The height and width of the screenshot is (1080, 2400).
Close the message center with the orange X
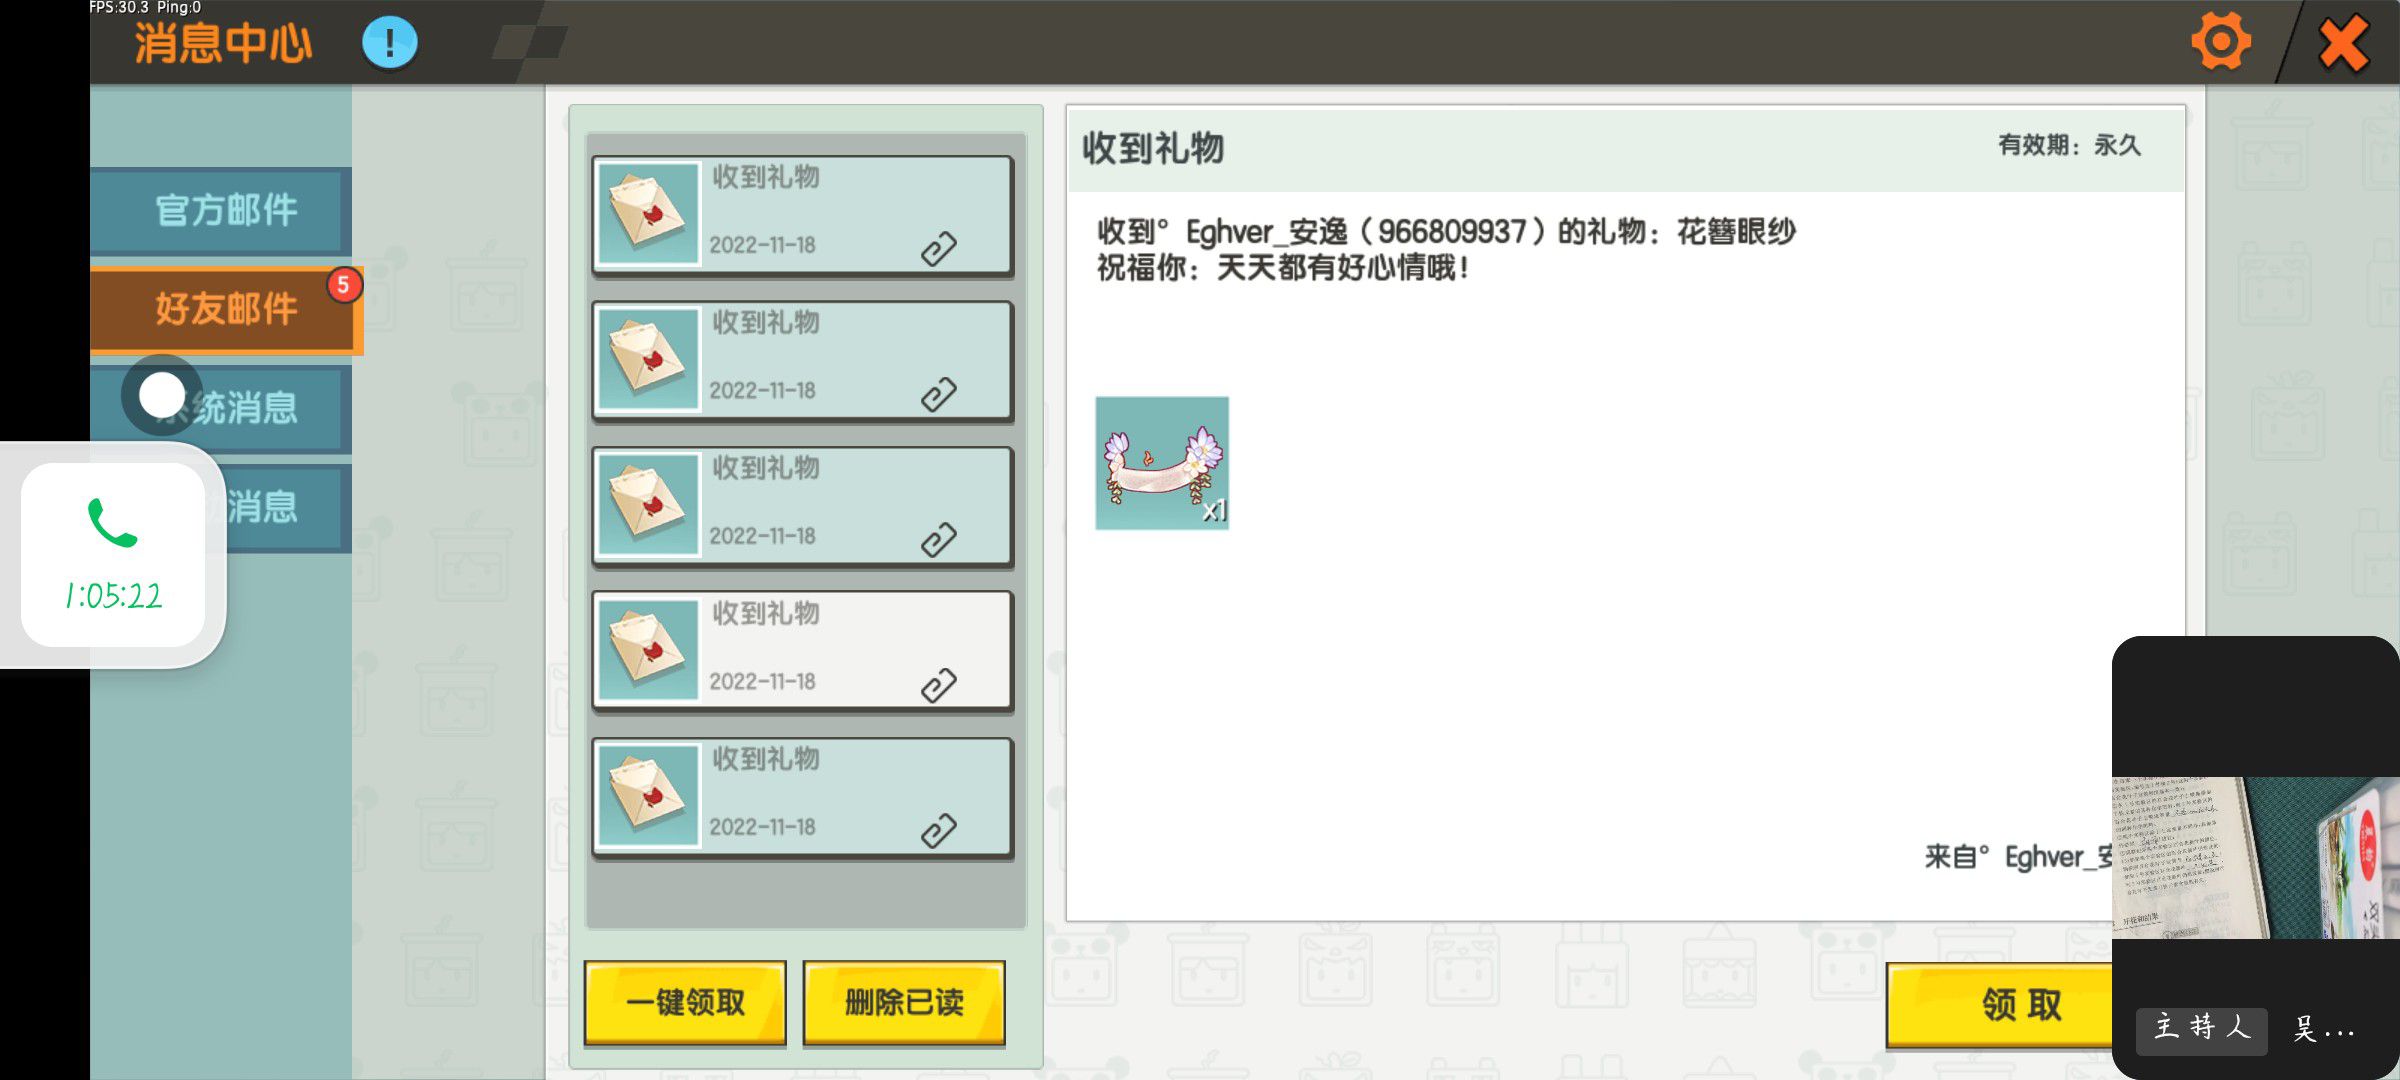coord(2343,44)
